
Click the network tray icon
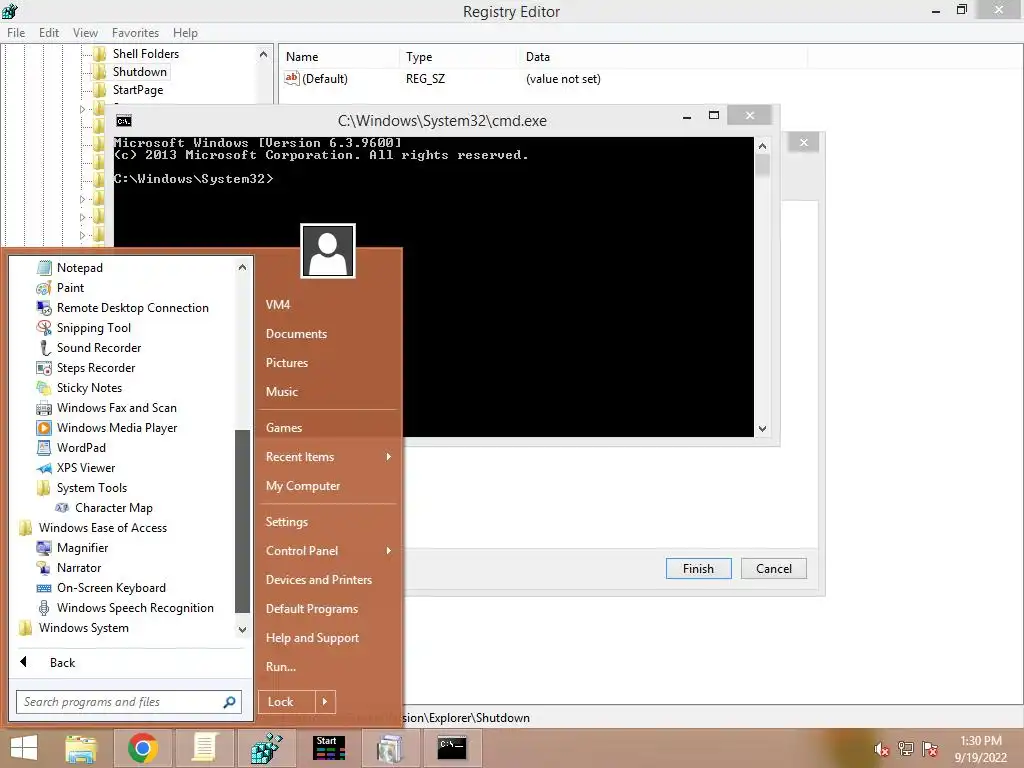pyautogui.click(x=906, y=749)
